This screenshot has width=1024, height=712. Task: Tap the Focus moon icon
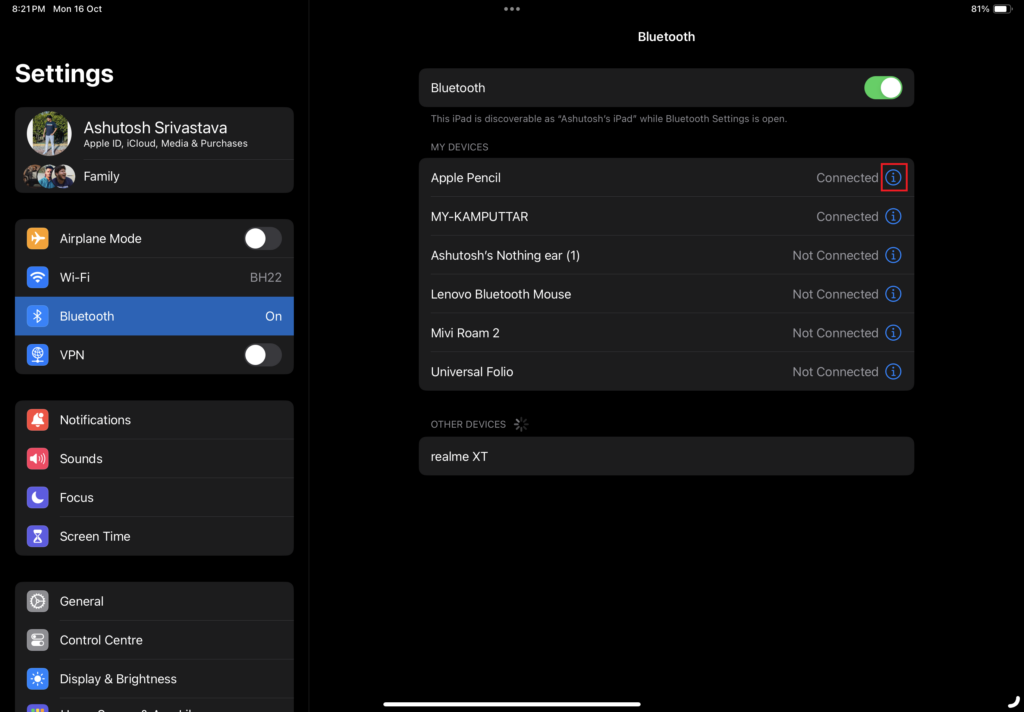click(37, 498)
